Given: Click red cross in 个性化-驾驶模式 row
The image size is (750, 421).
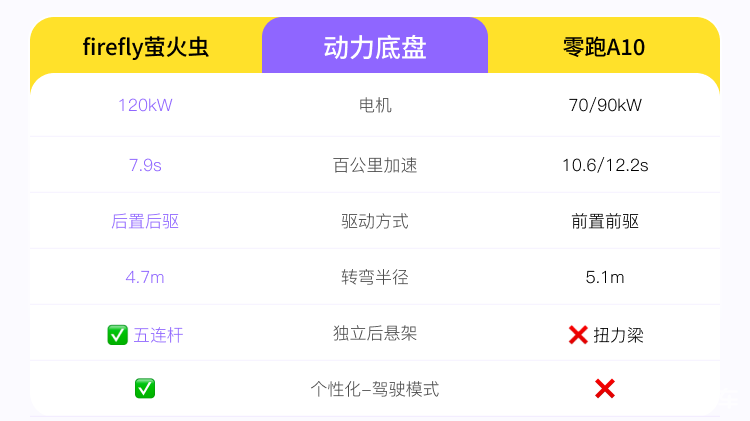Looking at the screenshot, I should point(604,389).
